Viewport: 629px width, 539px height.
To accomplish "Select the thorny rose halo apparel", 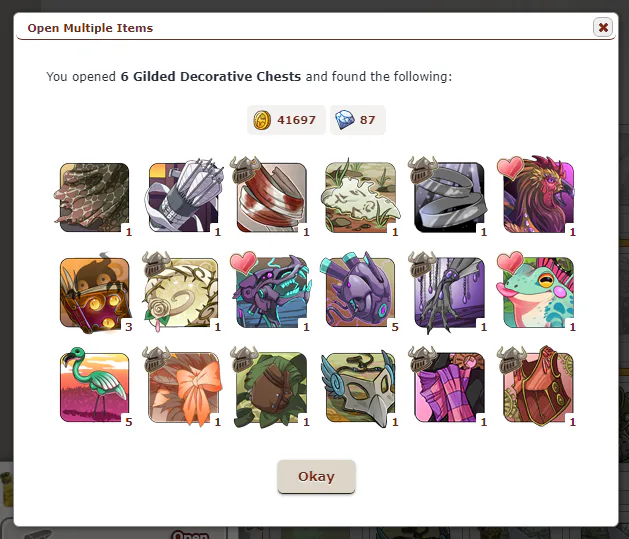I will point(183,292).
